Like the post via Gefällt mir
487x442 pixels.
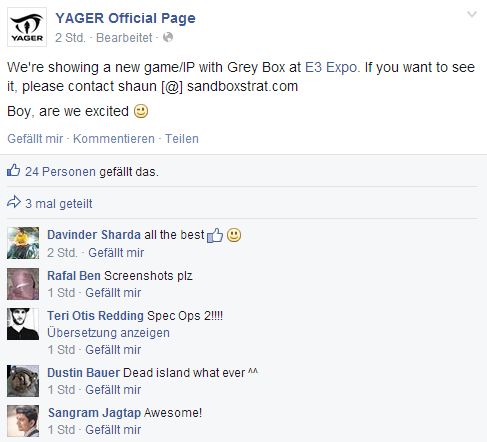tap(35, 139)
